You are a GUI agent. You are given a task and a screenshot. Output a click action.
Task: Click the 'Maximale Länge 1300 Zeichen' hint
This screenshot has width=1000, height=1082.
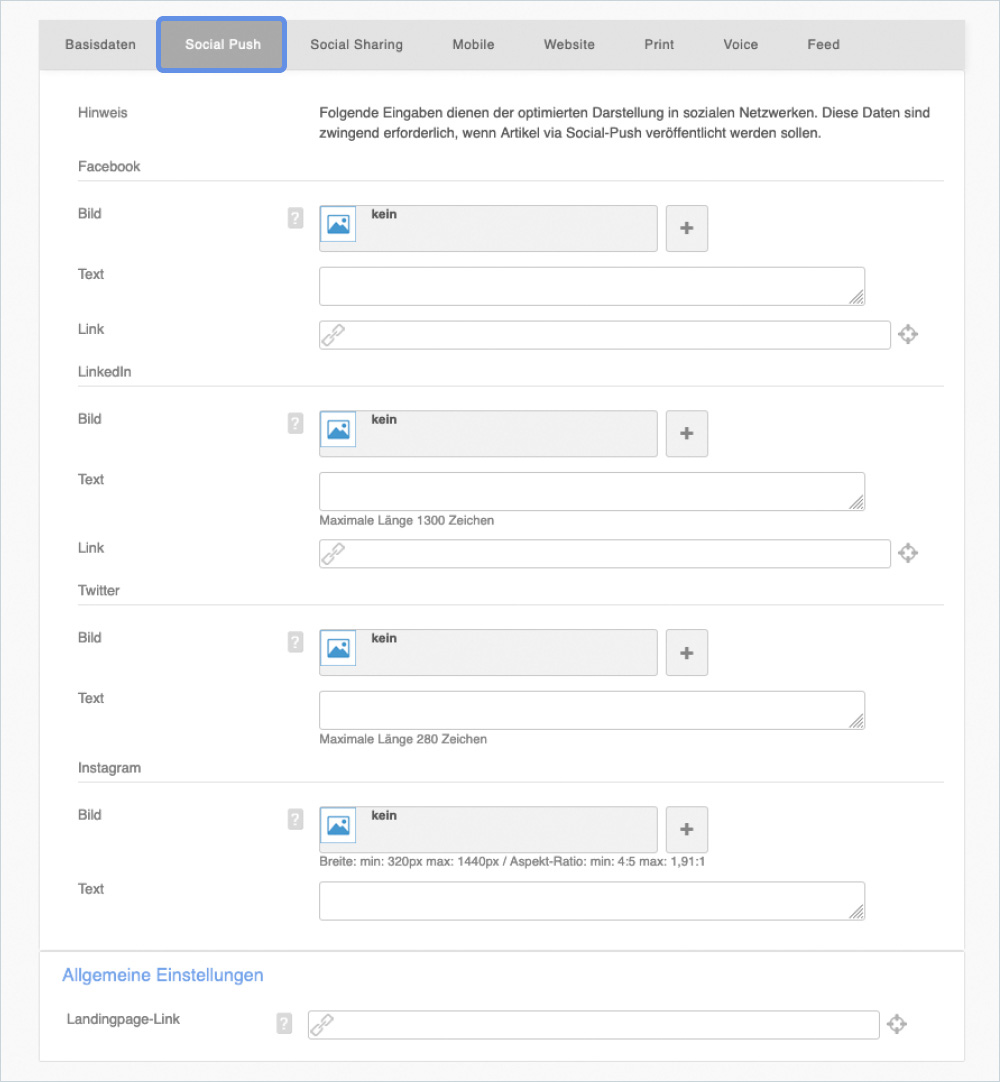click(x=406, y=520)
